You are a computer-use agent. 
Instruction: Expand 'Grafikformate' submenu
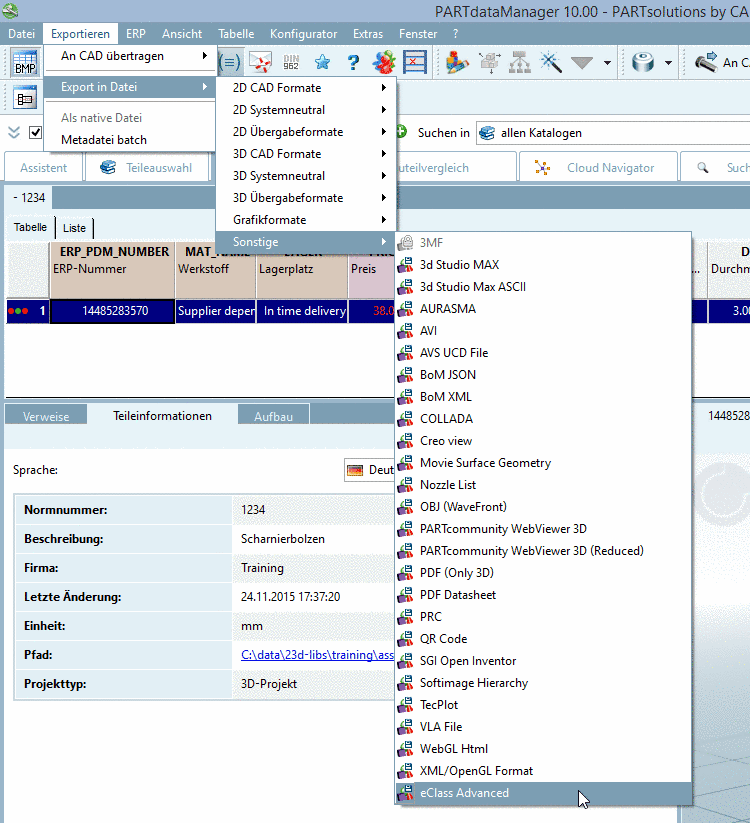click(306, 220)
